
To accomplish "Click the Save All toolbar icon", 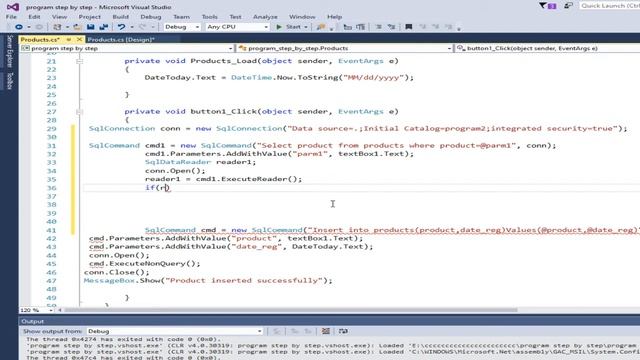I will coord(104,27).
